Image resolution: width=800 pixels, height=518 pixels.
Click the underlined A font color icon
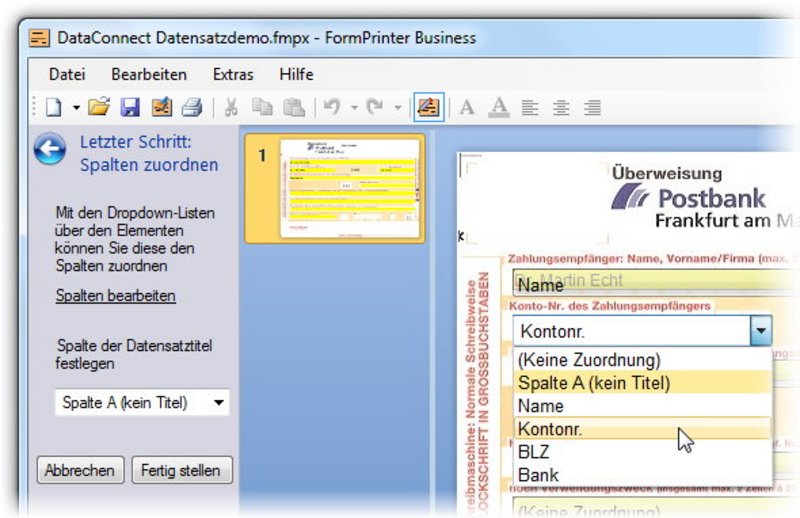point(499,108)
